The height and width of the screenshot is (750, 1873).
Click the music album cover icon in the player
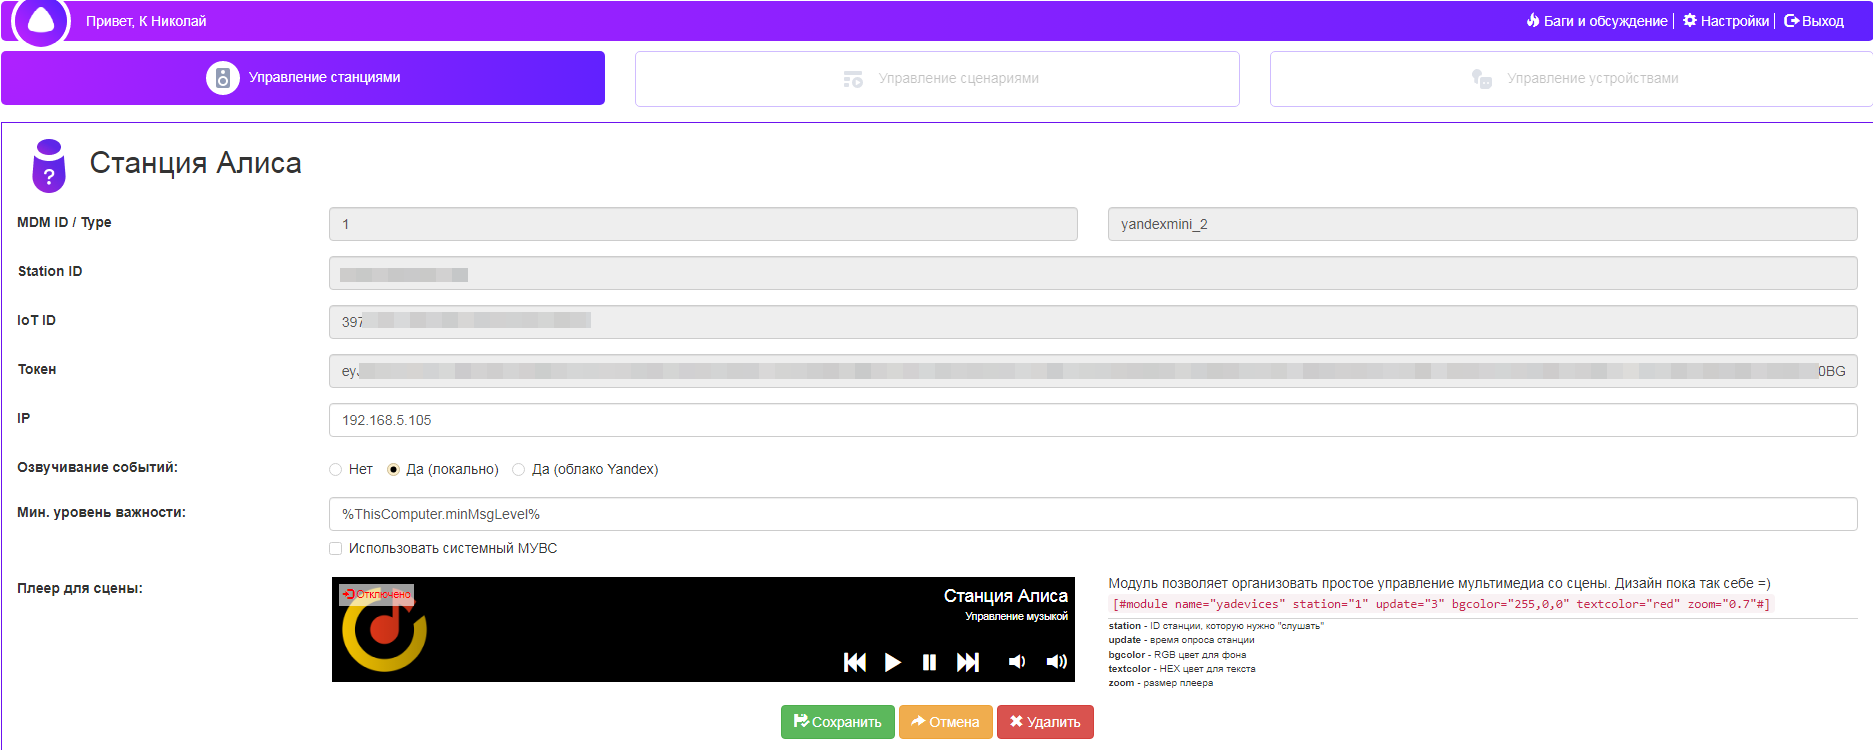pos(385,630)
